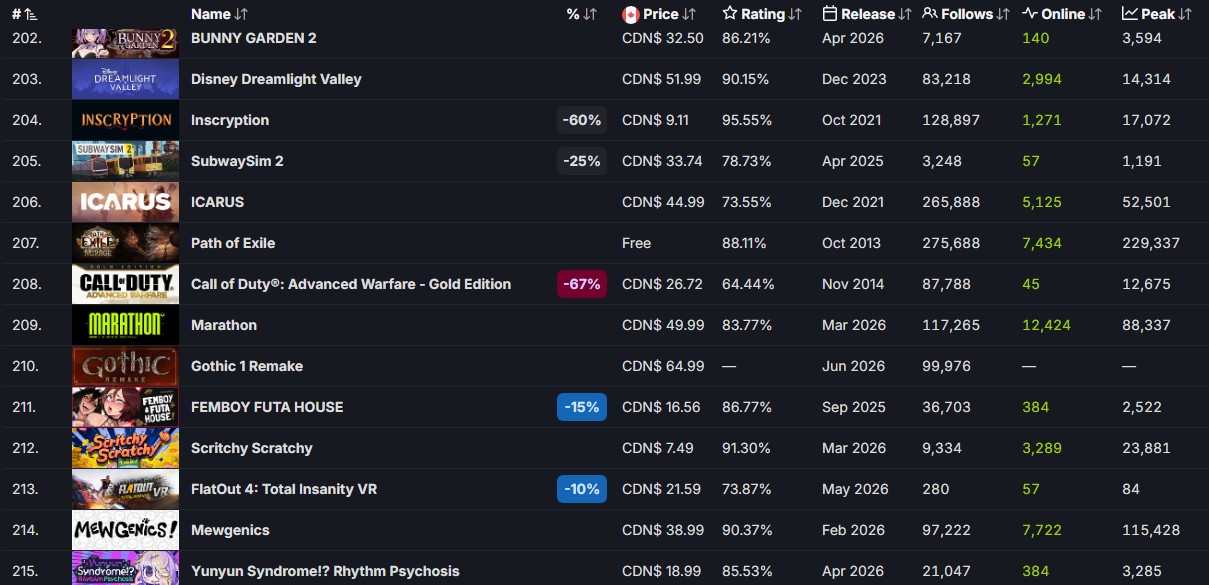Open Inscryption name link

(x=230, y=120)
